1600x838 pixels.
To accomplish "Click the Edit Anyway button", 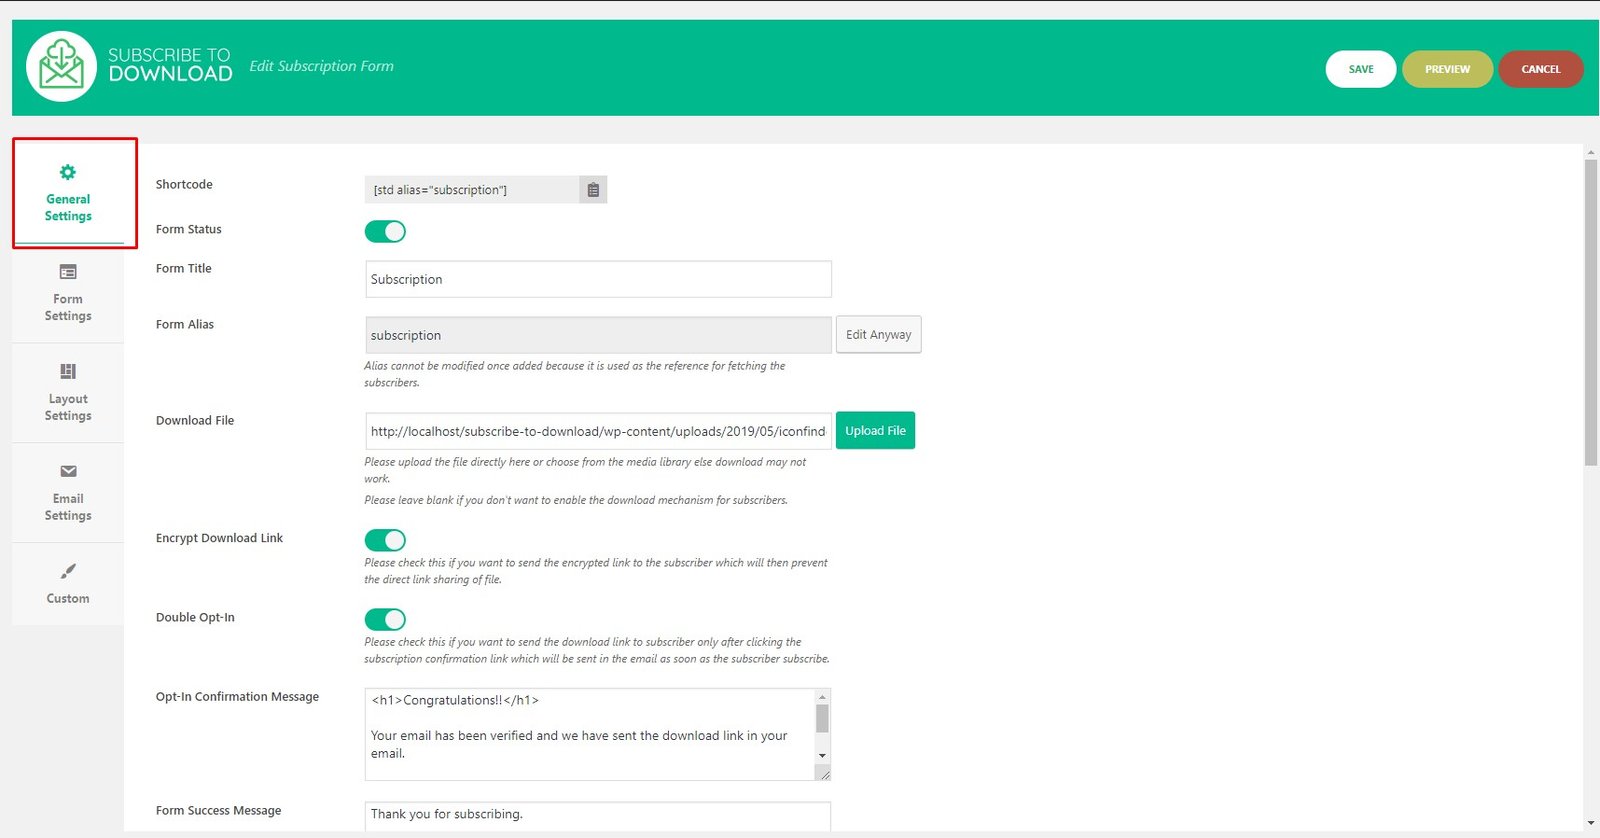I will pyautogui.click(x=878, y=335).
